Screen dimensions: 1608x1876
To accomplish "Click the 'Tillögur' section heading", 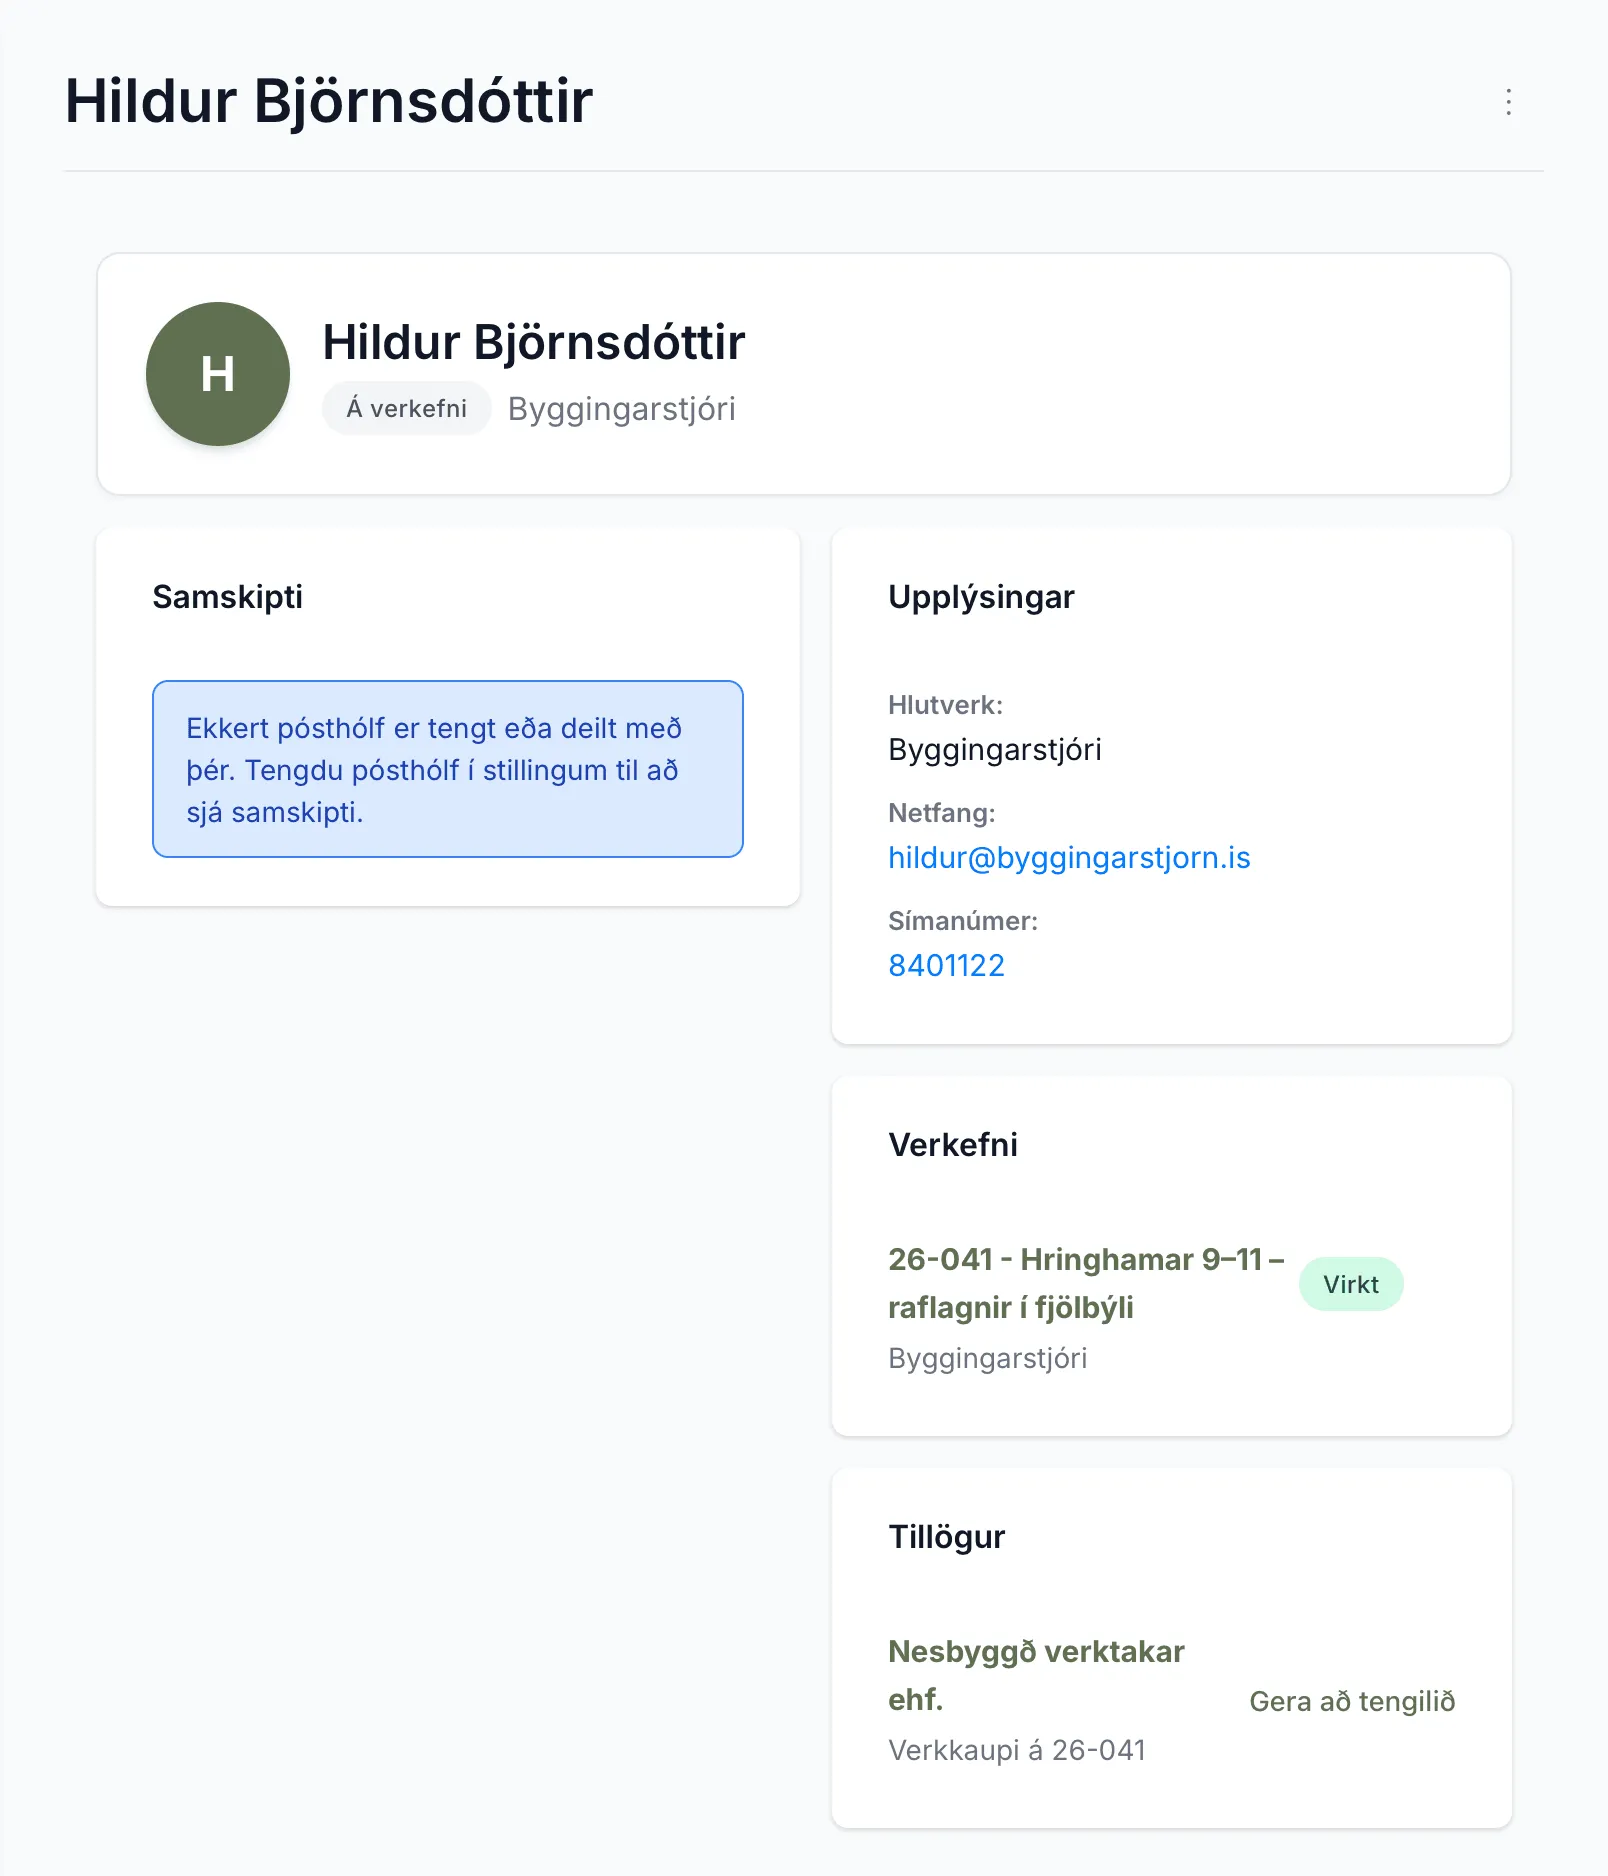I will tap(946, 1537).
